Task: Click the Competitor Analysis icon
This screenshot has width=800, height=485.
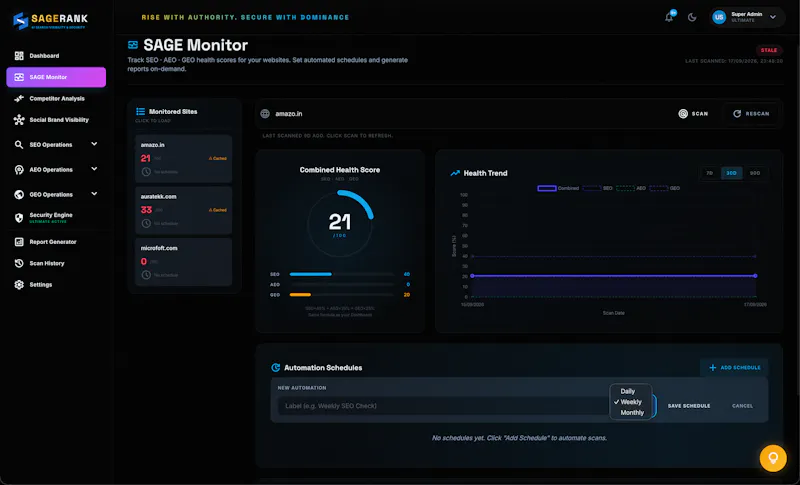Action: [19, 98]
